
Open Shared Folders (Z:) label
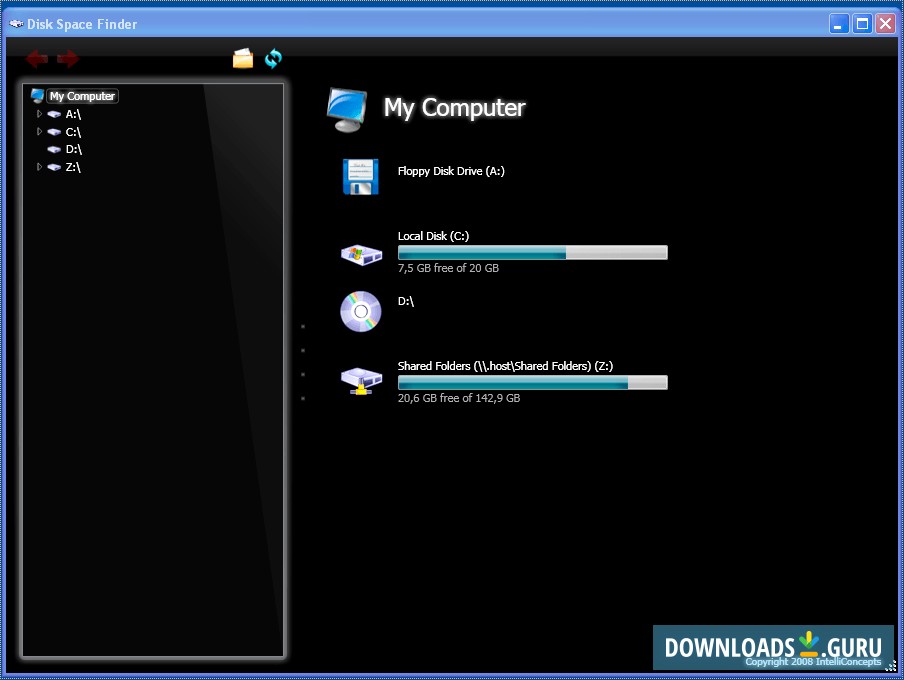[x=505, y=366]
